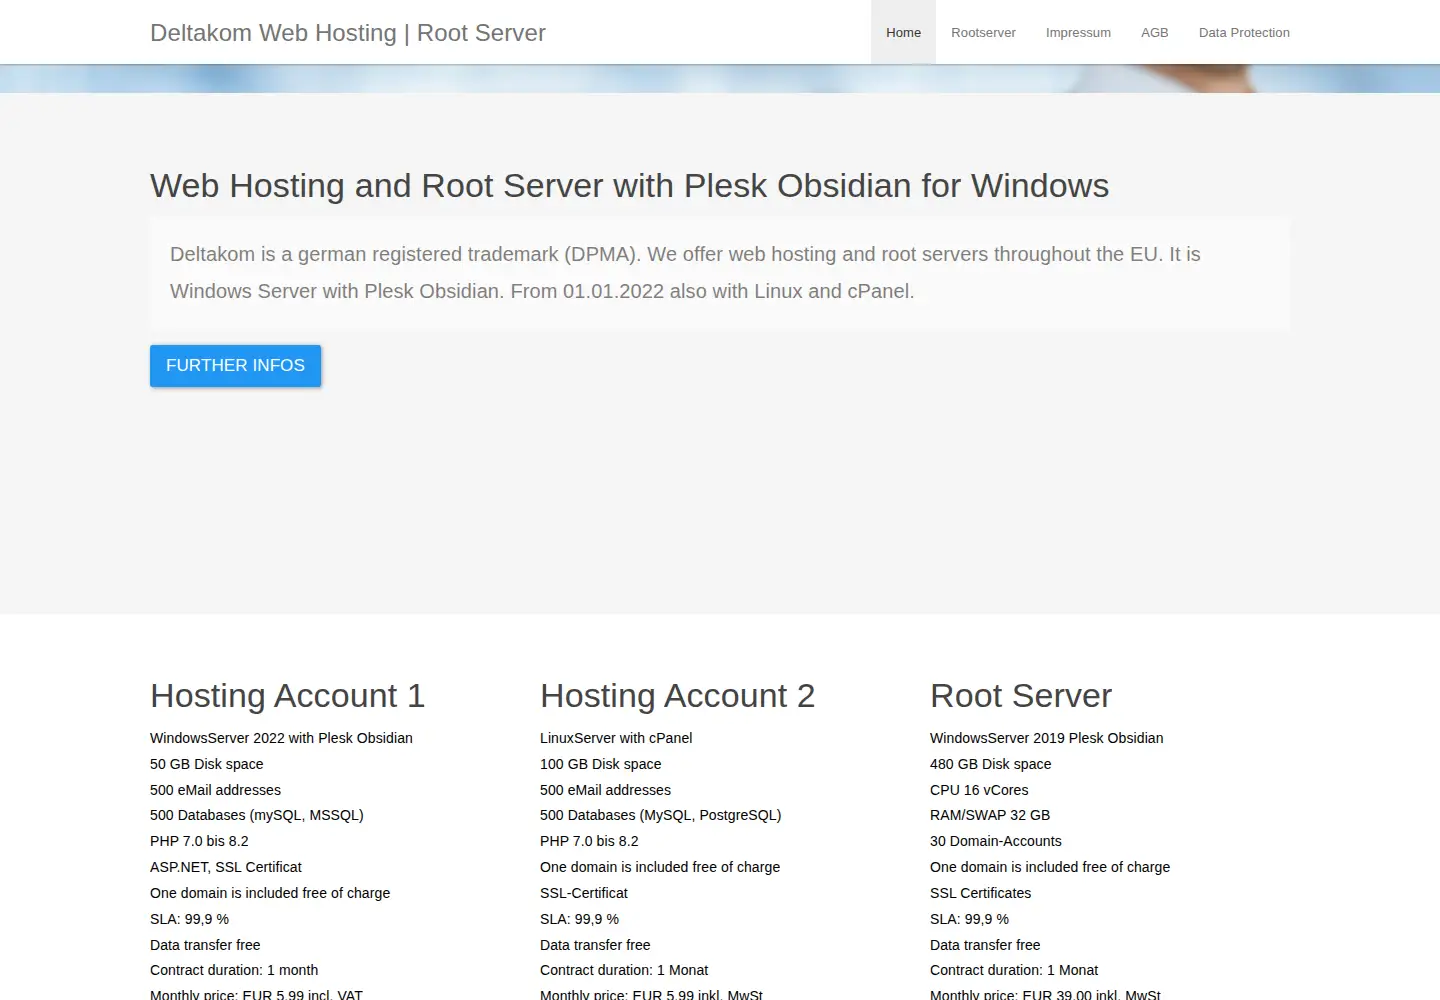
Task: Open the Home navigation item
Action: (903, 32)
